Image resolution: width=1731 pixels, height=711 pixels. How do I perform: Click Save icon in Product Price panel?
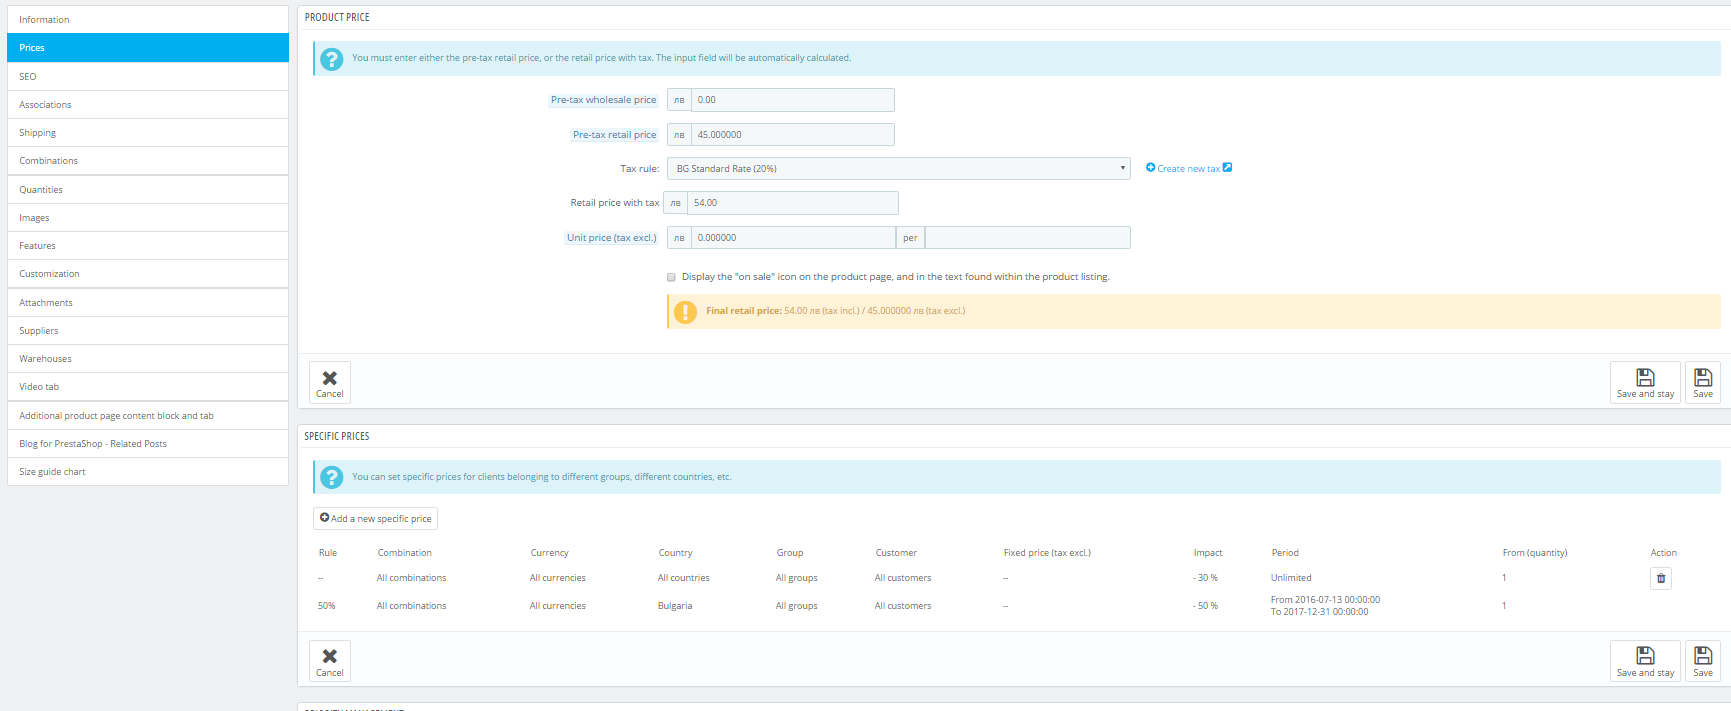(x=1703, y=382)
